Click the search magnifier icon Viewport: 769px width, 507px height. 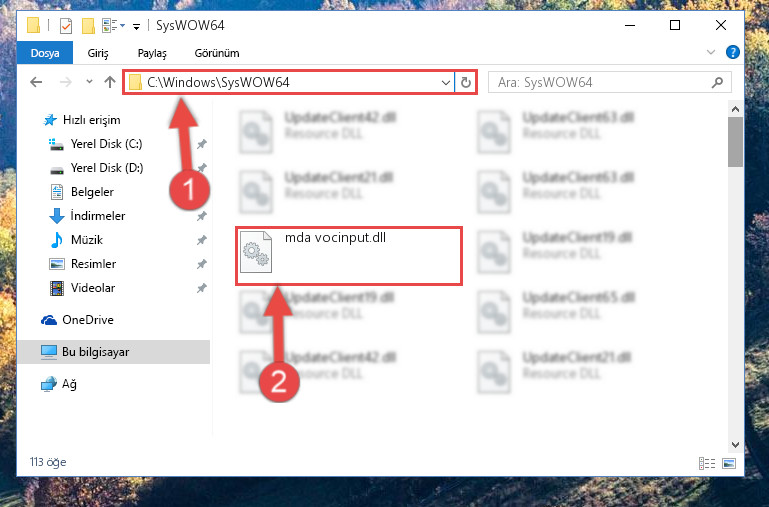717,82
